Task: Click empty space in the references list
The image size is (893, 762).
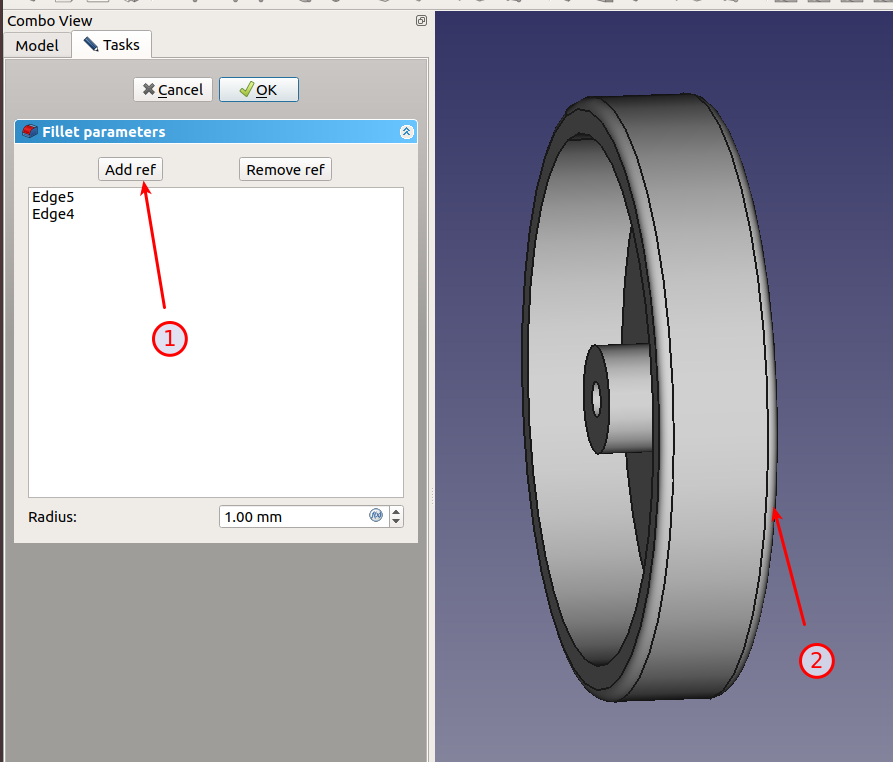Action: (x=215, y=380)
